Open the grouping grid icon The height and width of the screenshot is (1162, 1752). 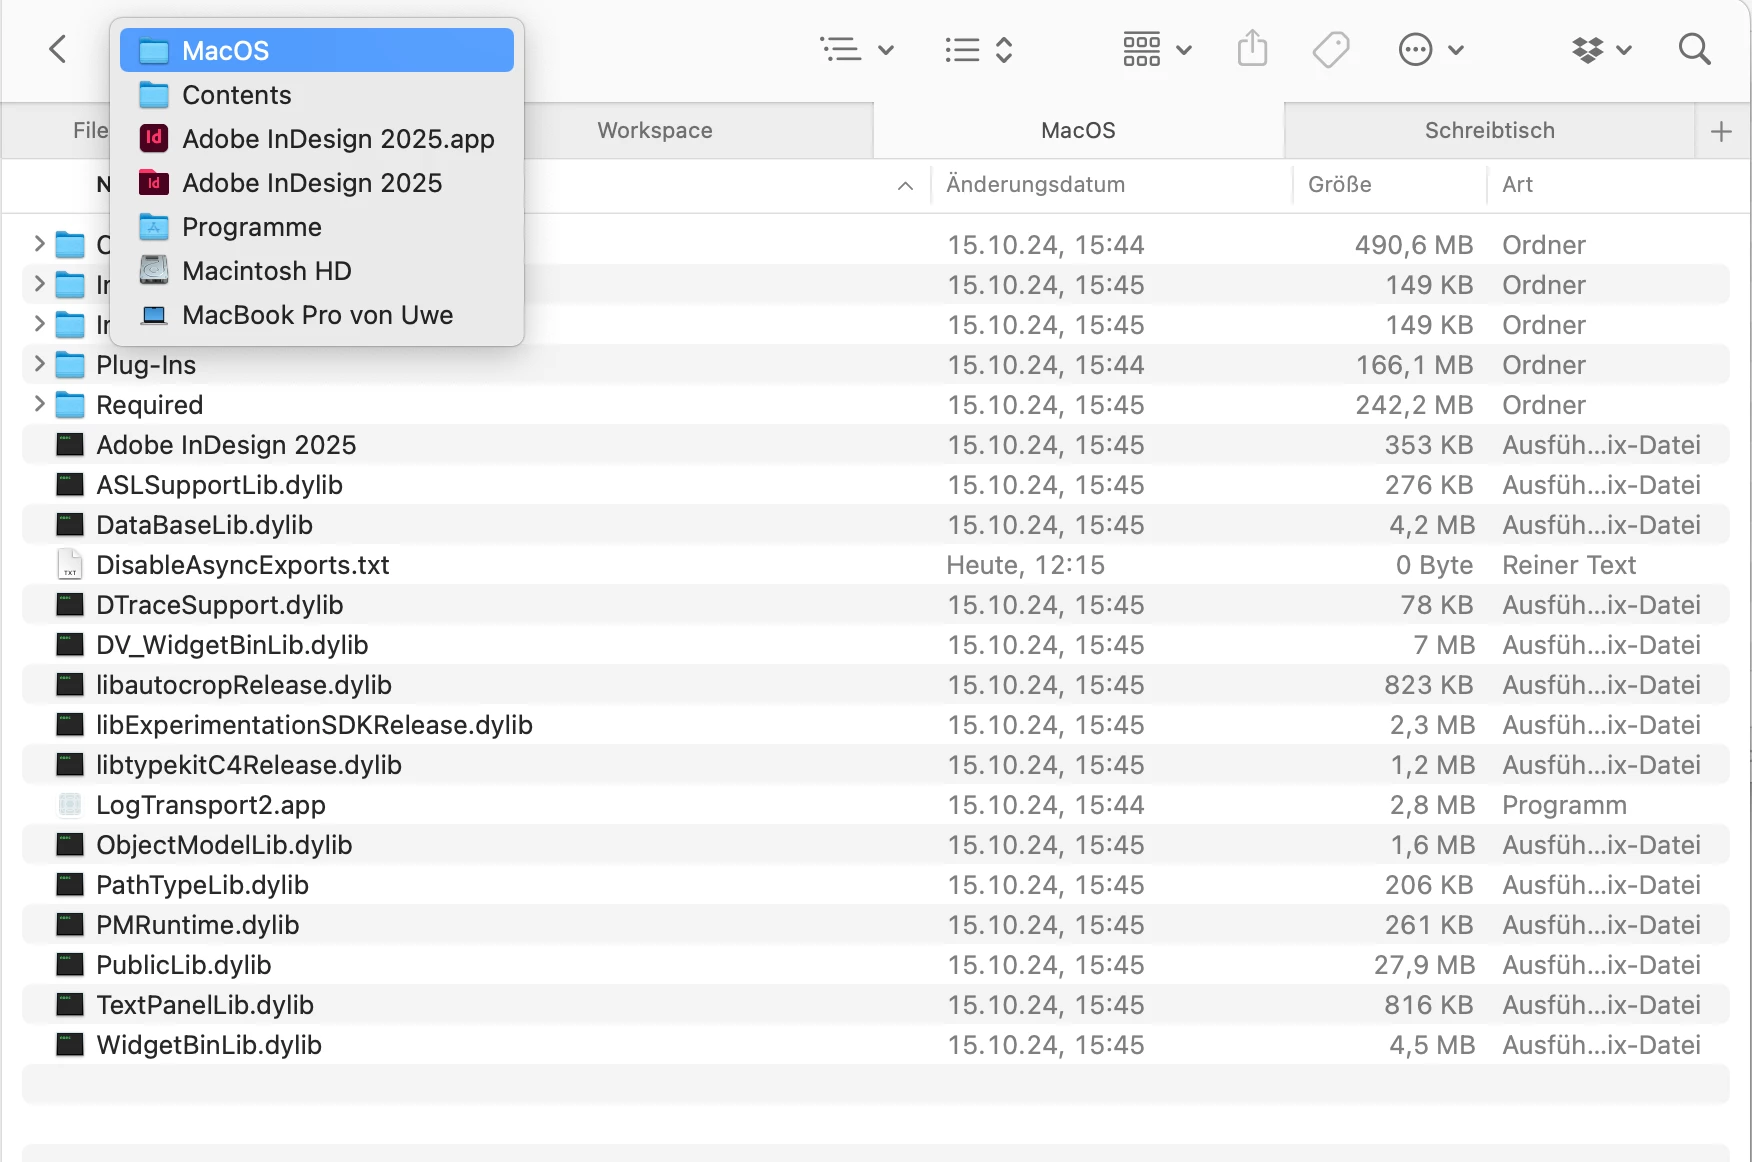pos(1141,49)
